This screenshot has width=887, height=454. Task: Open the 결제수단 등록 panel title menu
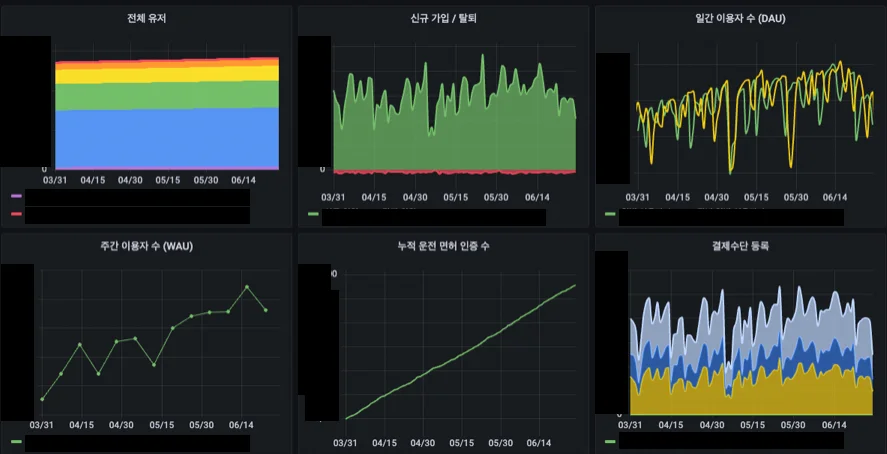(740, 246)
